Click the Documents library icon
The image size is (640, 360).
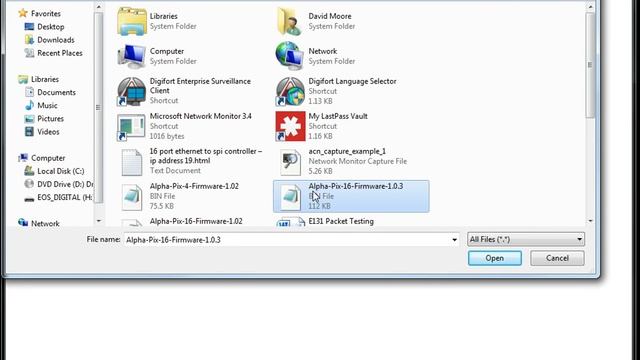click(x=29, y=92)
